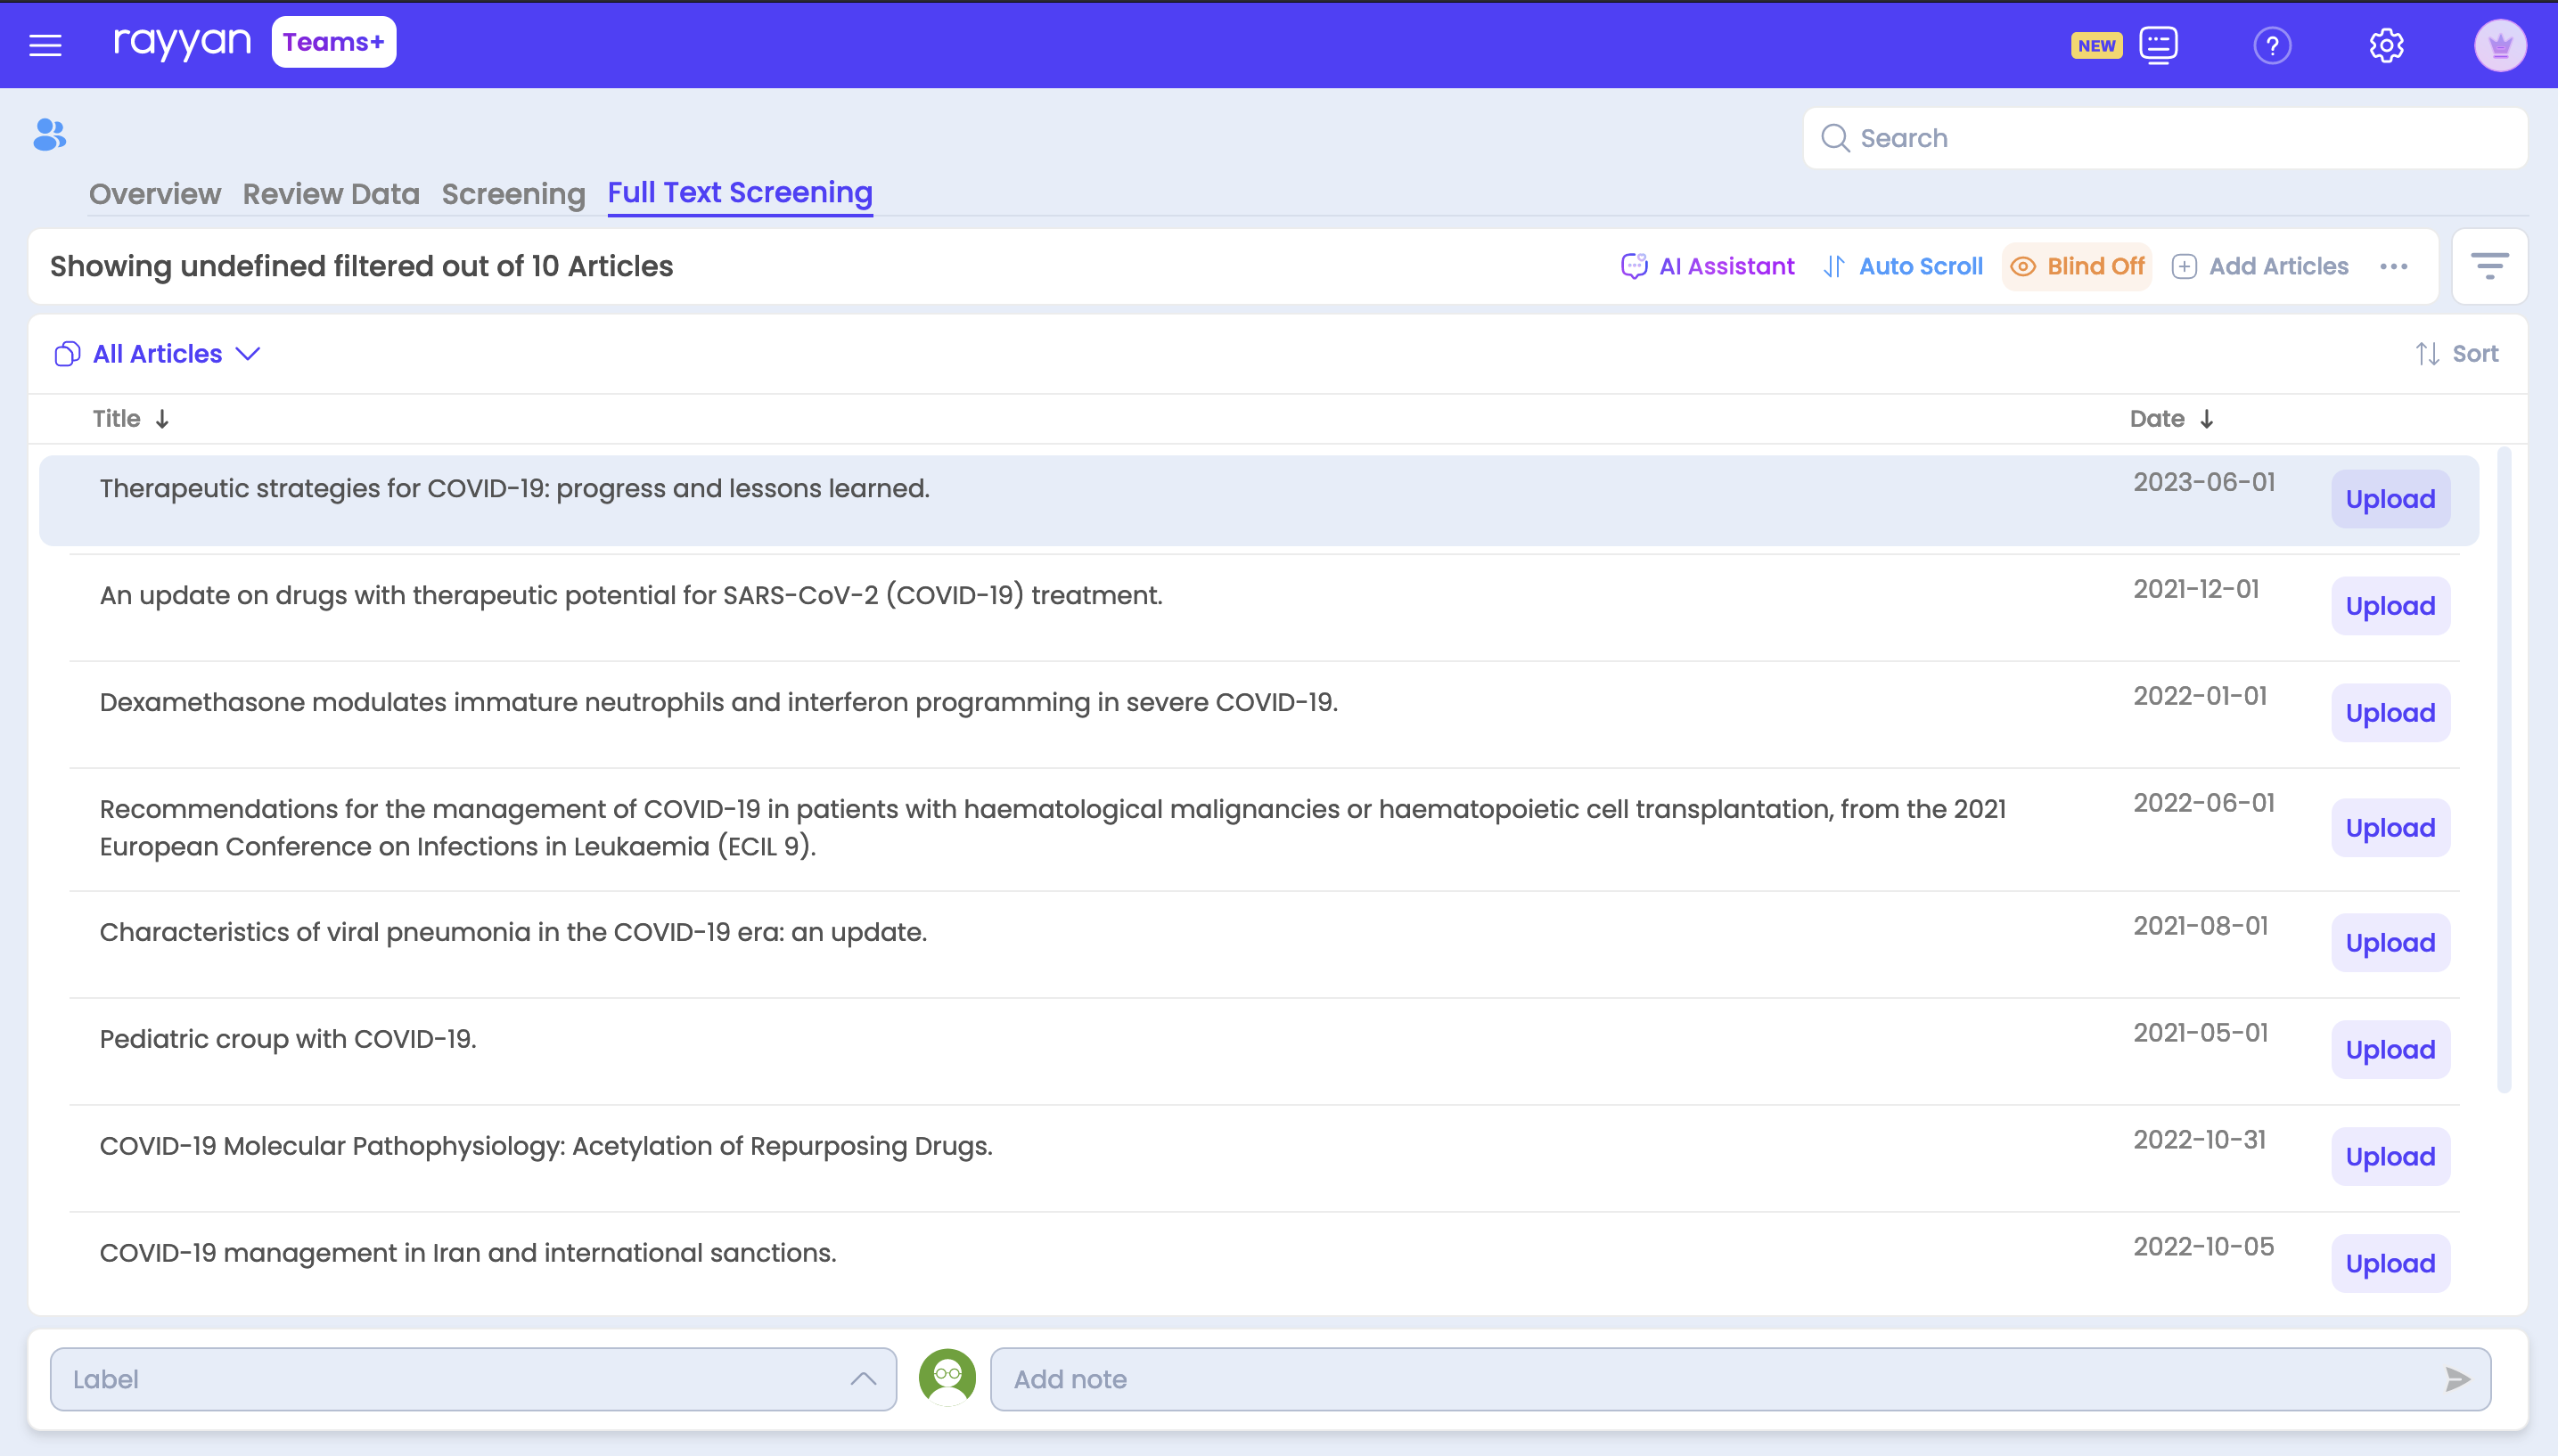This screenshot has height=1456, width=2558.
Task: Expand the All Articles filter dropdown
Action: click(x=248, y=353)
